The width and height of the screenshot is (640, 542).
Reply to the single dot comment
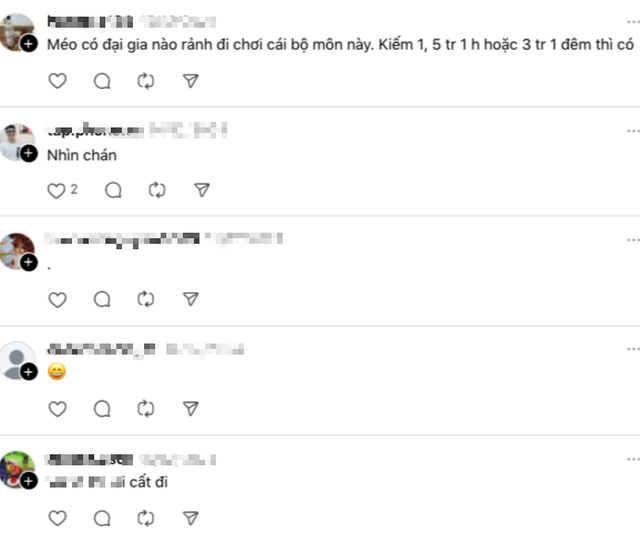[102, 300]
